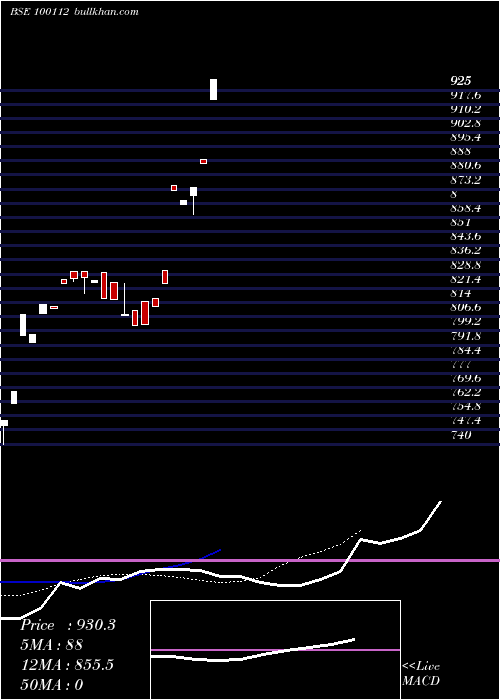Screen dimensions: 500x700
Task: Select the 740 price axis label
Action: 460,435
